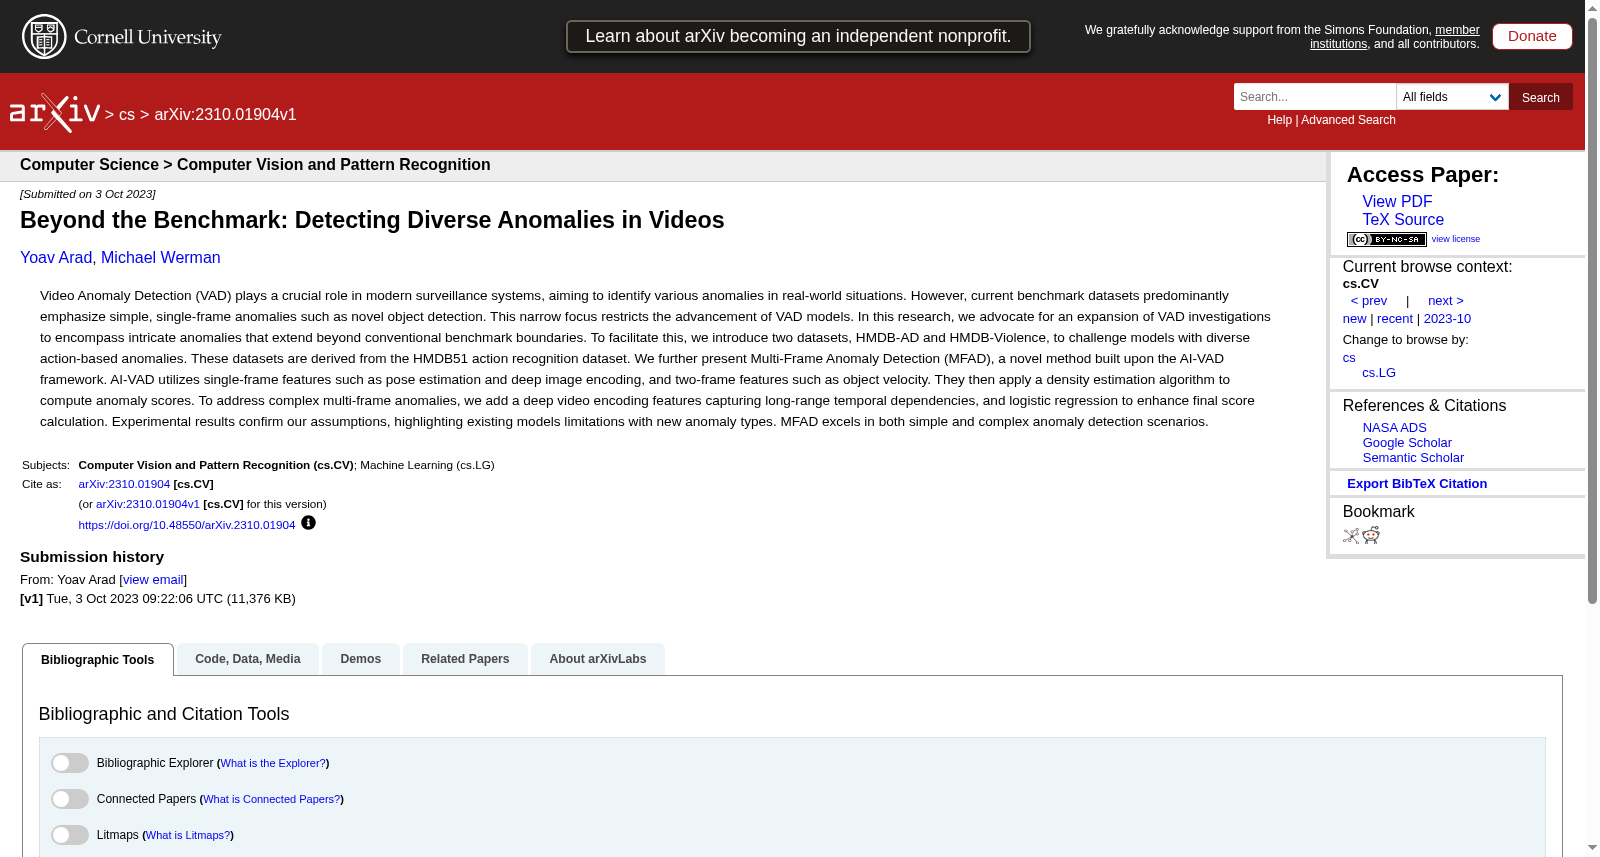1600x857 pixels.
Task: Open NASA ADS citations link
Action: coord(1394,428)
